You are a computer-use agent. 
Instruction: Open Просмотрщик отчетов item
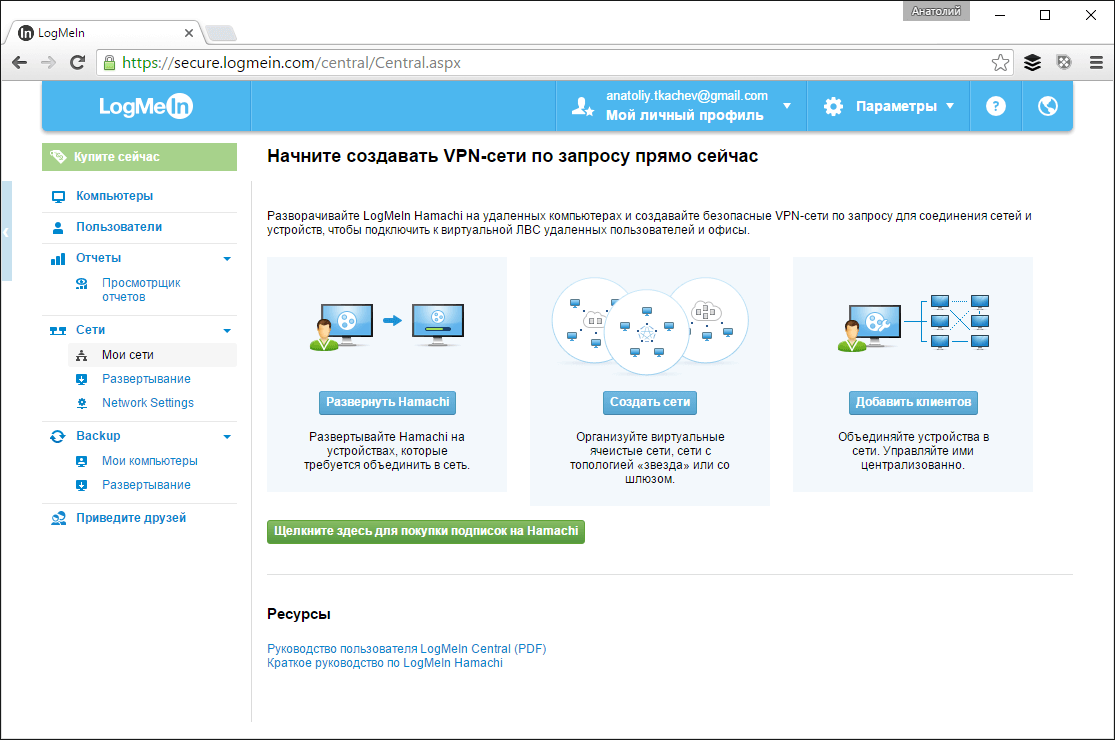point(141,290)
